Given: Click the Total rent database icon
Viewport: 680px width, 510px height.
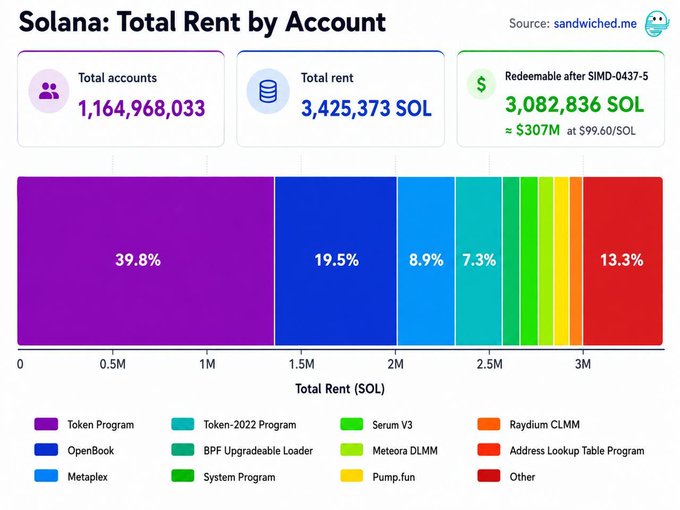Looking at the screenshot, I should (x=268, y=91).
